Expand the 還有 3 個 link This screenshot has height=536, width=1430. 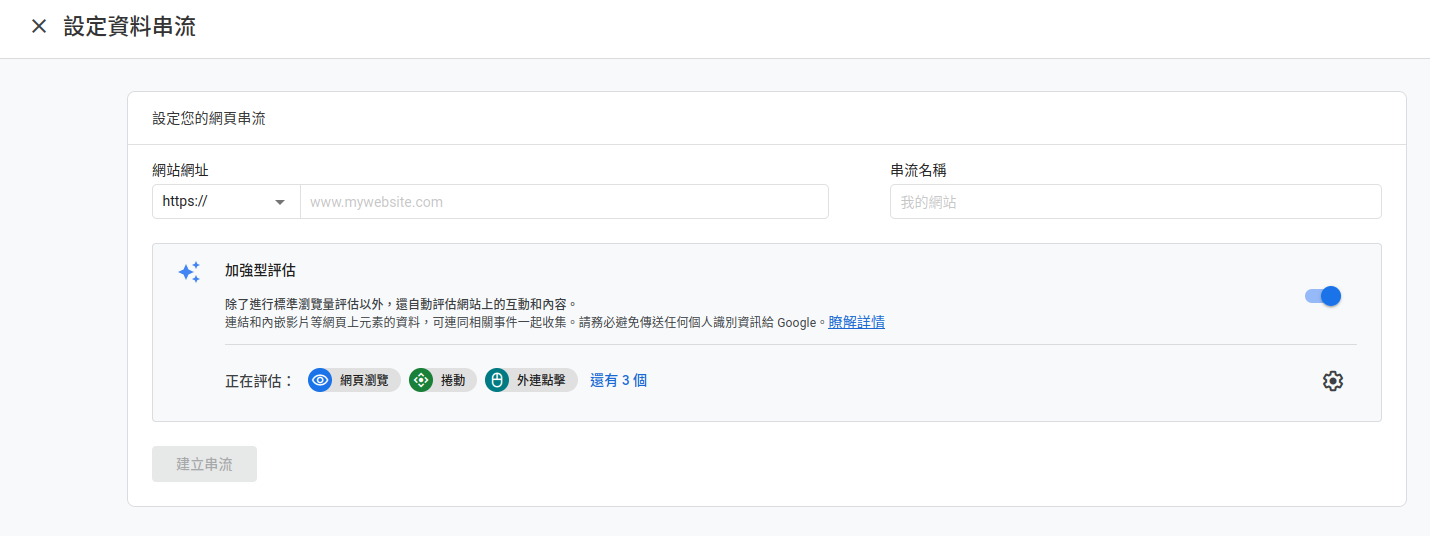point(618,380)
